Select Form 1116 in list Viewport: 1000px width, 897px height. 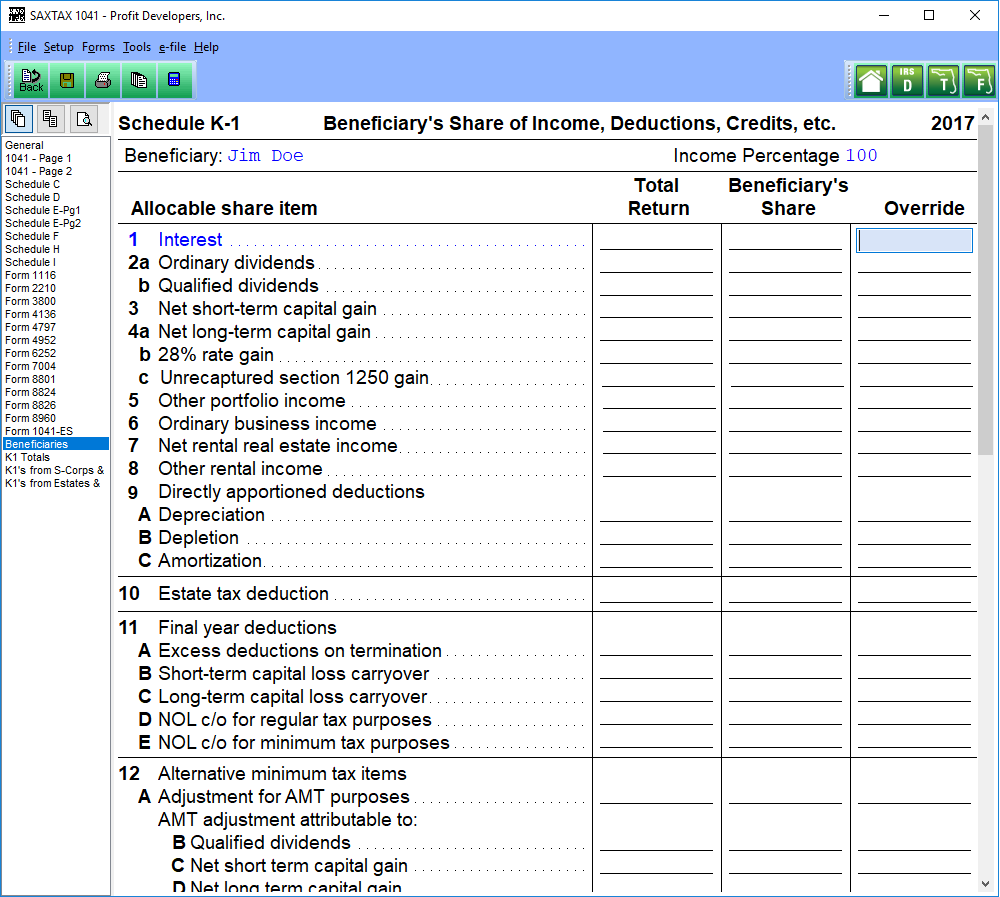tap(56, 275)
